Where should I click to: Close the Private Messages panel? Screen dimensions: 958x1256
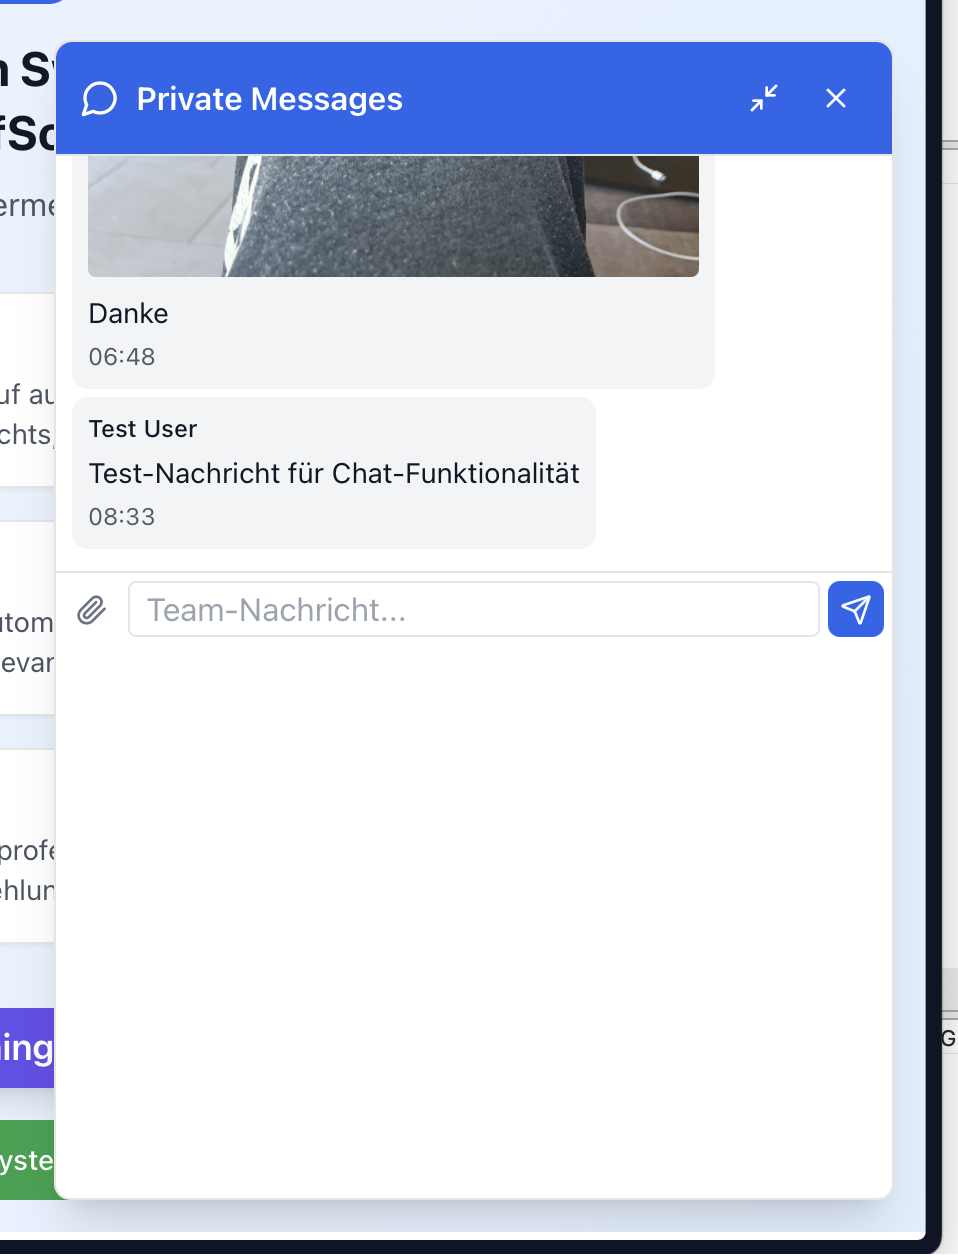(836, 98)
